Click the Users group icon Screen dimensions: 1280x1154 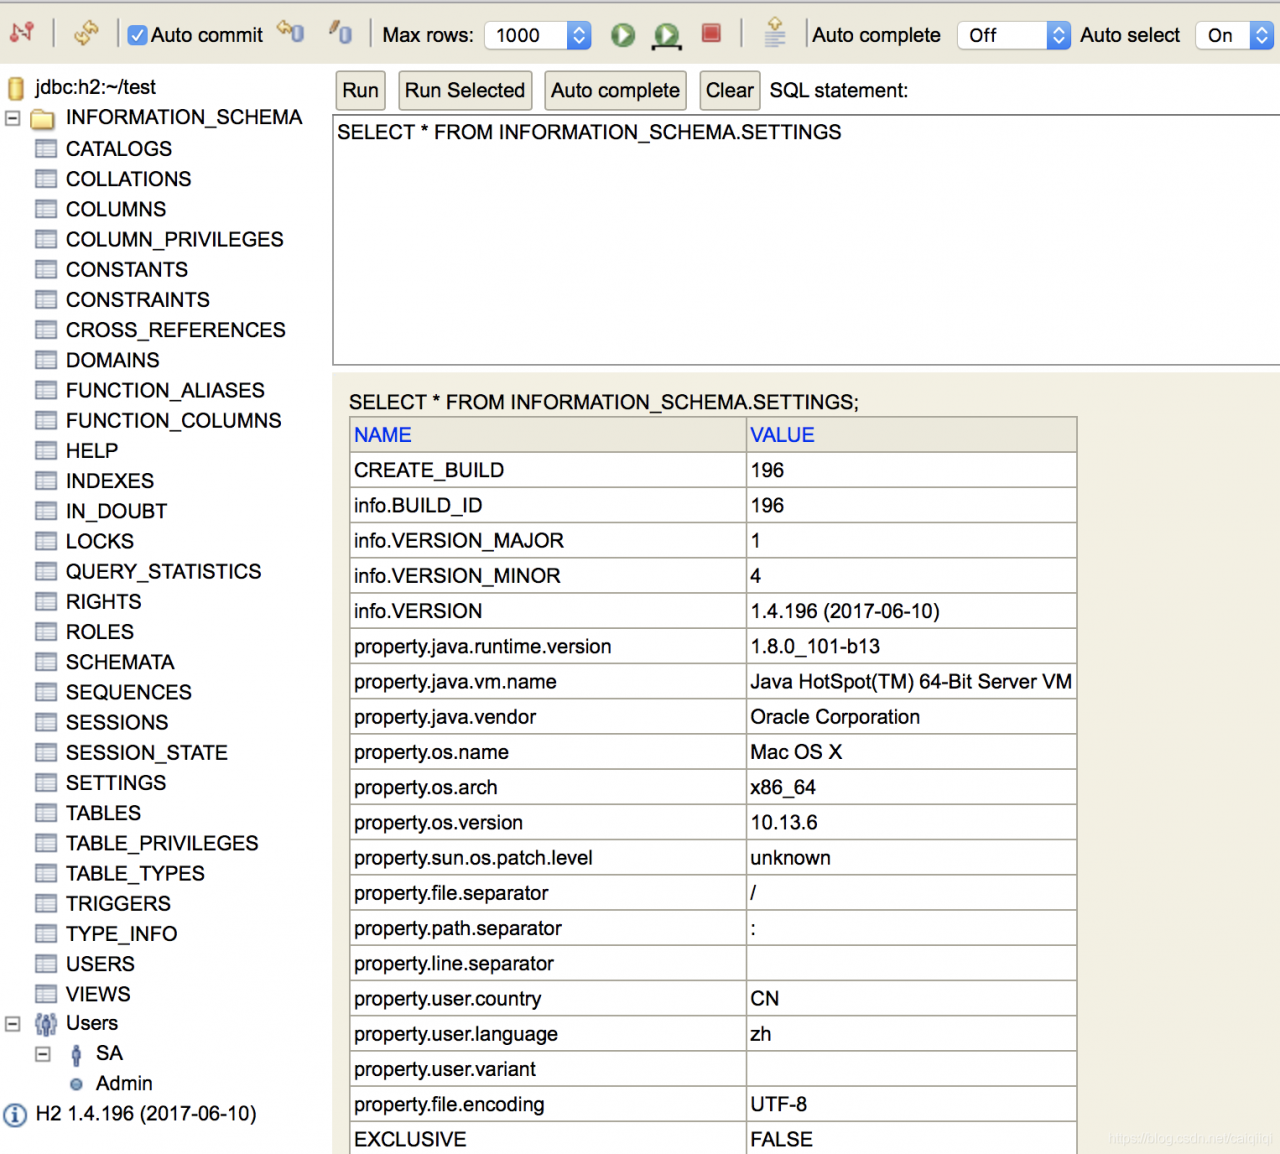[46, 1024]
